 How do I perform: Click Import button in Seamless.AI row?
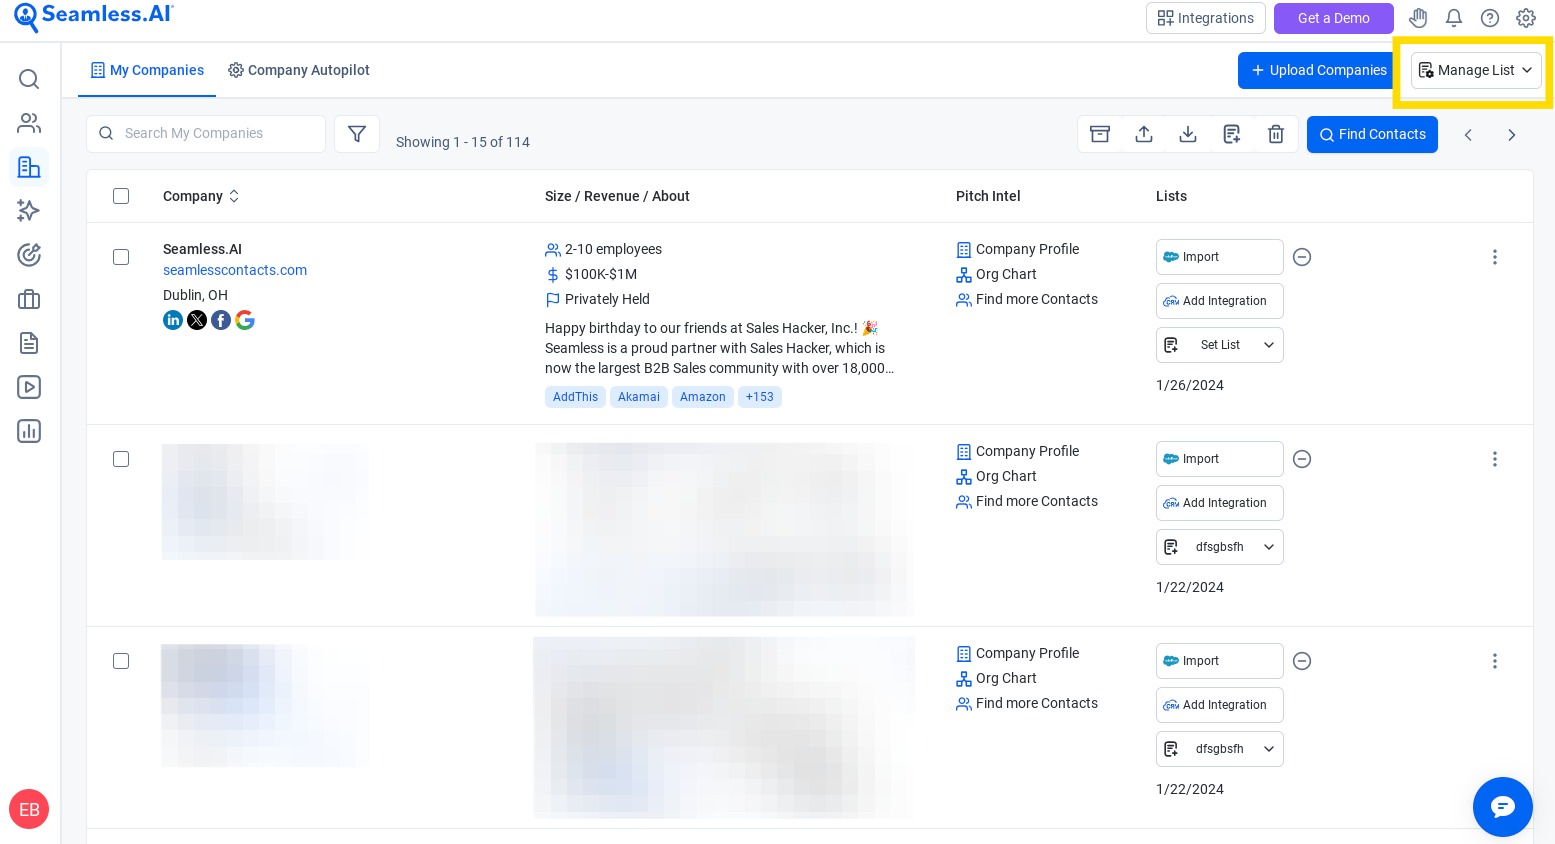coord(1220,257)
